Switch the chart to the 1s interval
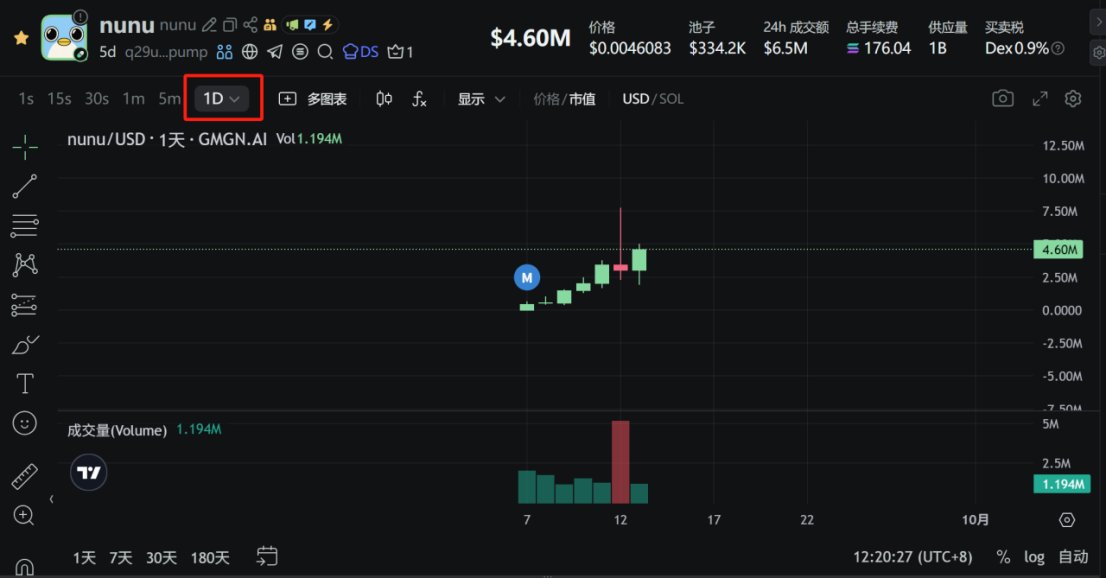1107x579 pixels. tap(26, 99)
